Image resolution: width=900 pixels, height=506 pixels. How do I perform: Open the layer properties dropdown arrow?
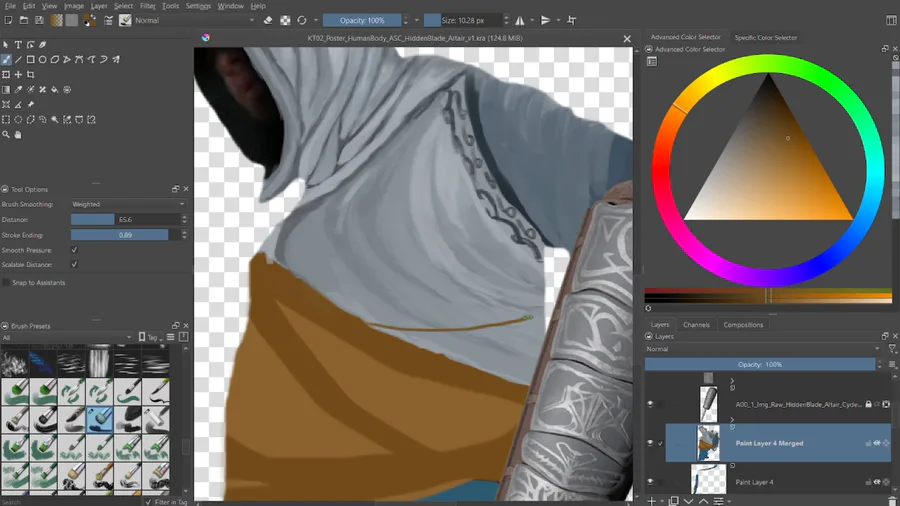(x=729, y=501)
